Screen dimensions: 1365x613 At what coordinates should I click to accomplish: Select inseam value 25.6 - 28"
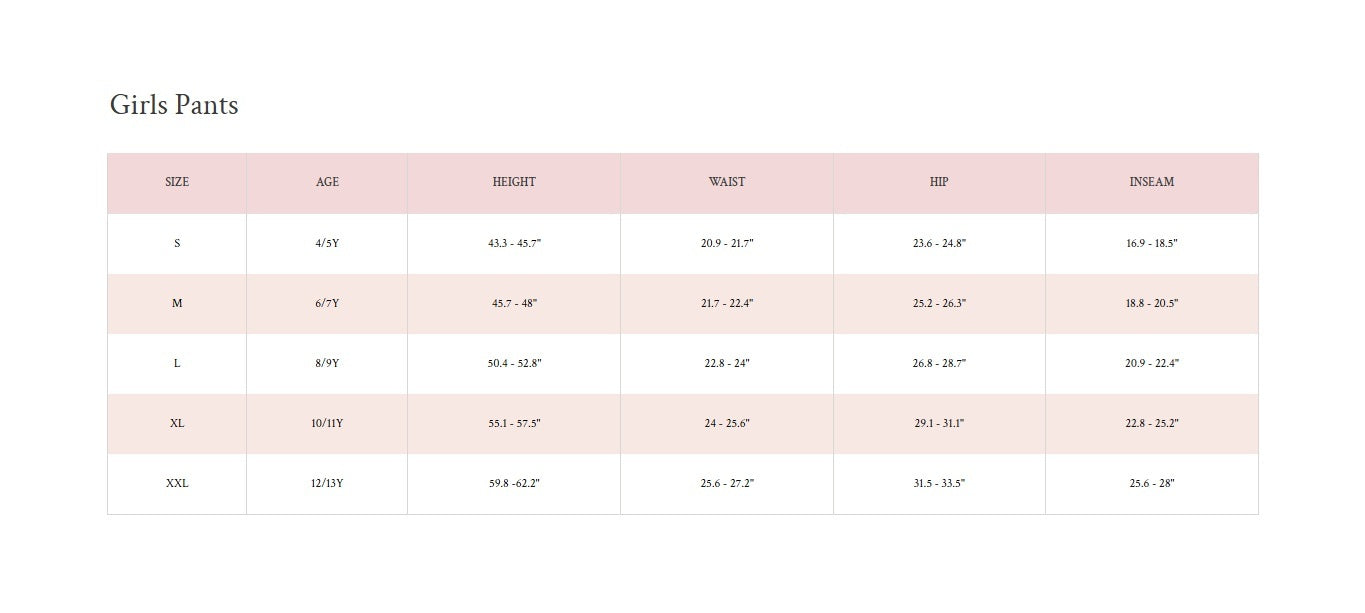(1152, 483)
